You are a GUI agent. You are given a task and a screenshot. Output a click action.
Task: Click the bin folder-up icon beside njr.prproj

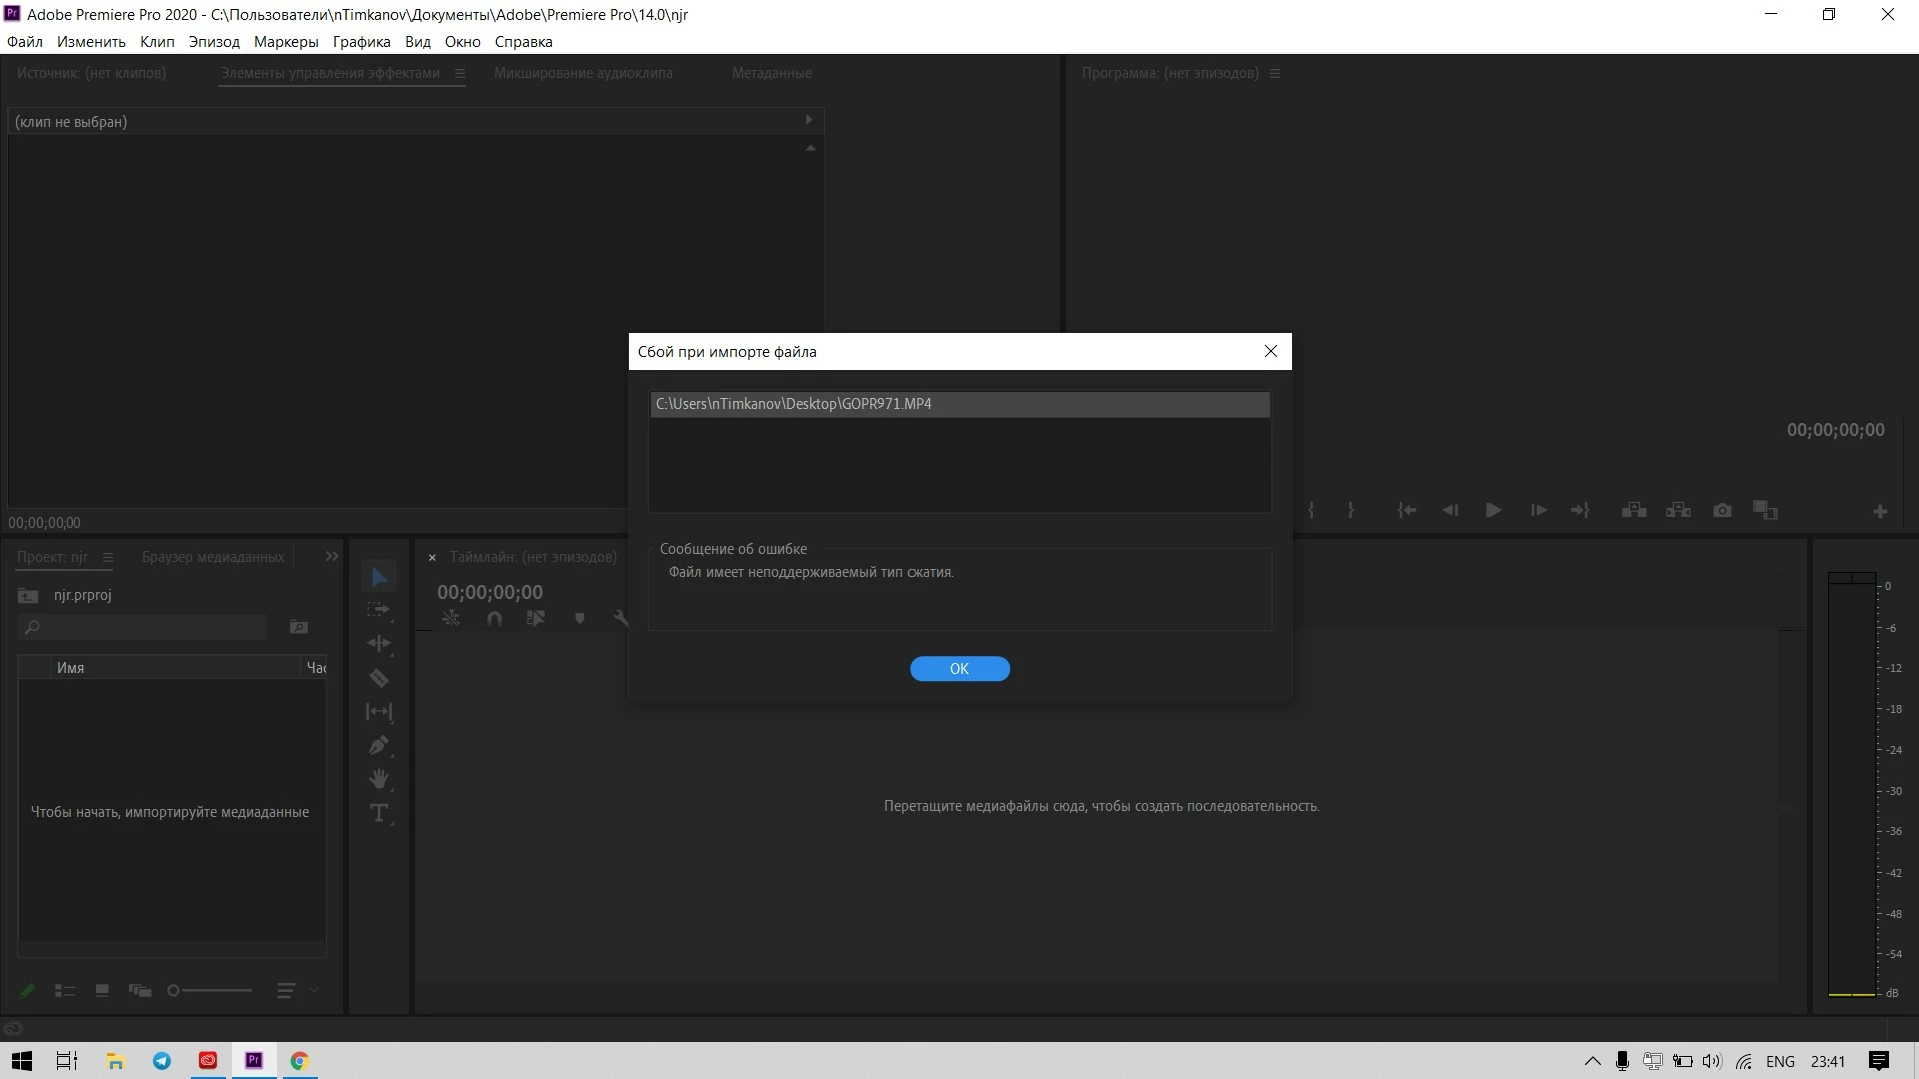point(28,596)
